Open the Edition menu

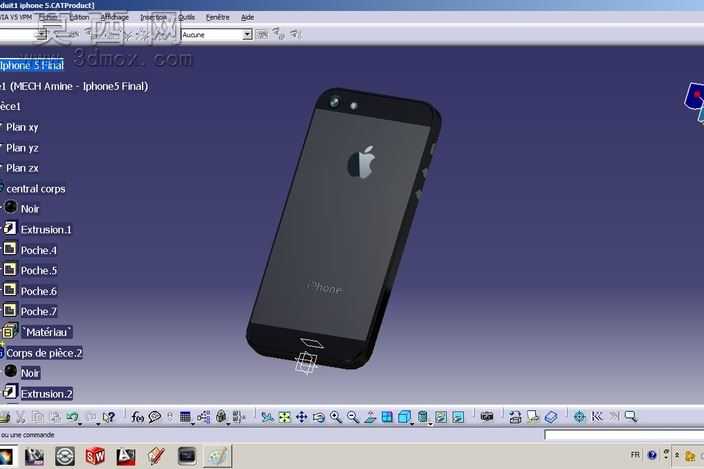79,17
